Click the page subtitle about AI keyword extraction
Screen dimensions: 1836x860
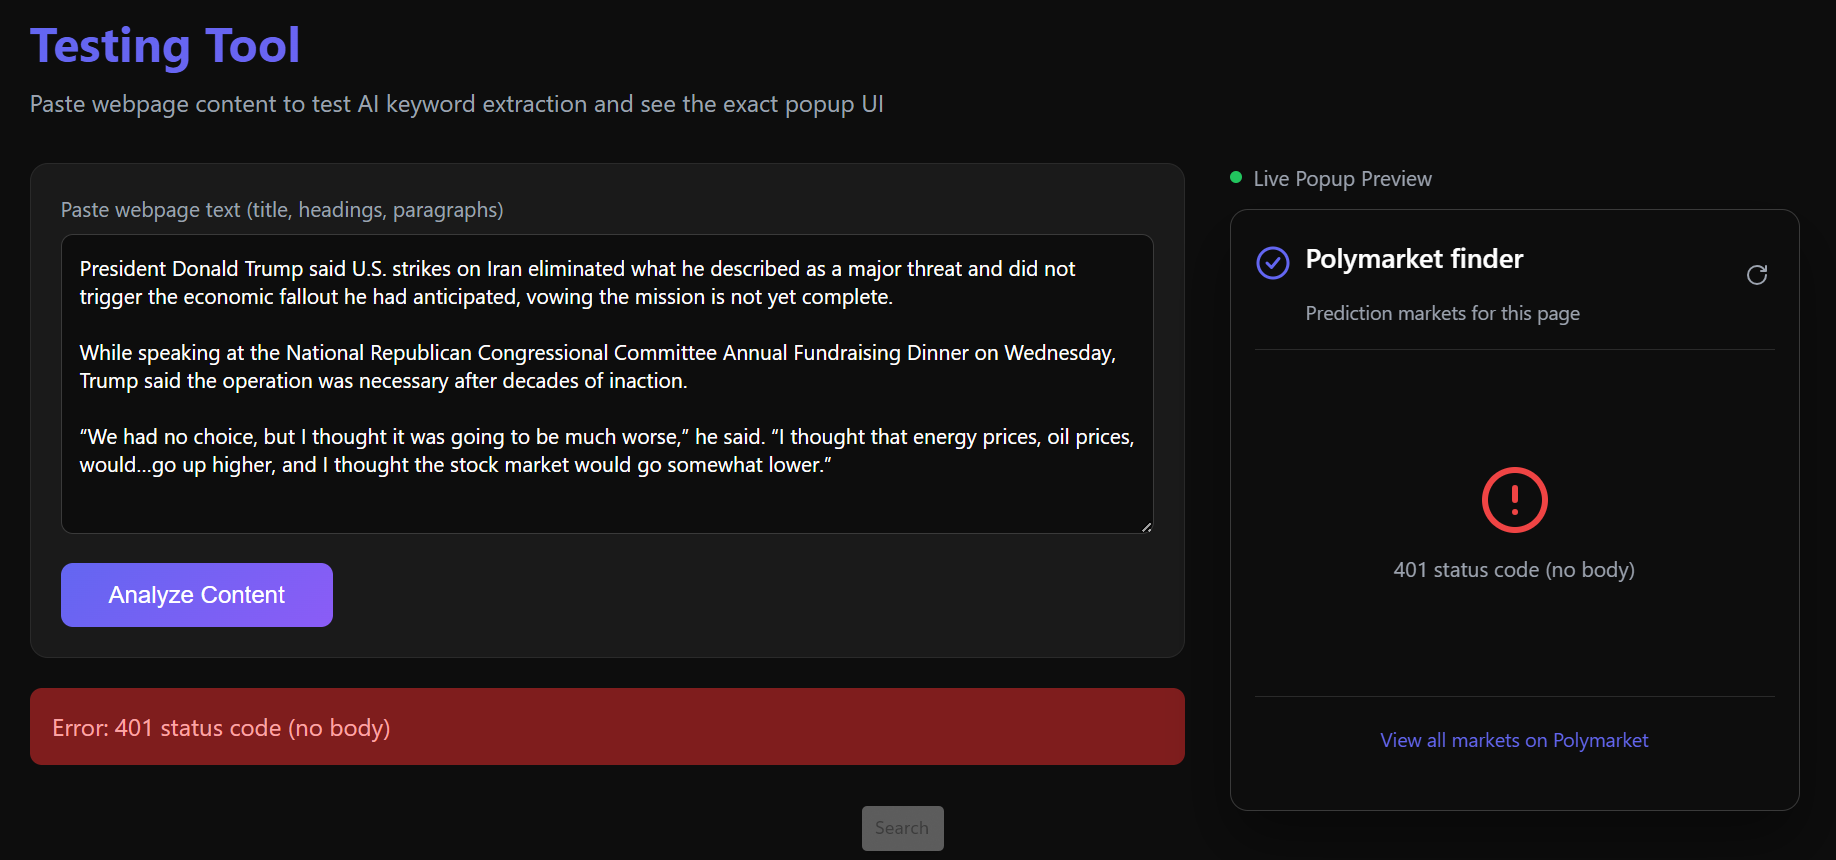tap(456, 104)
